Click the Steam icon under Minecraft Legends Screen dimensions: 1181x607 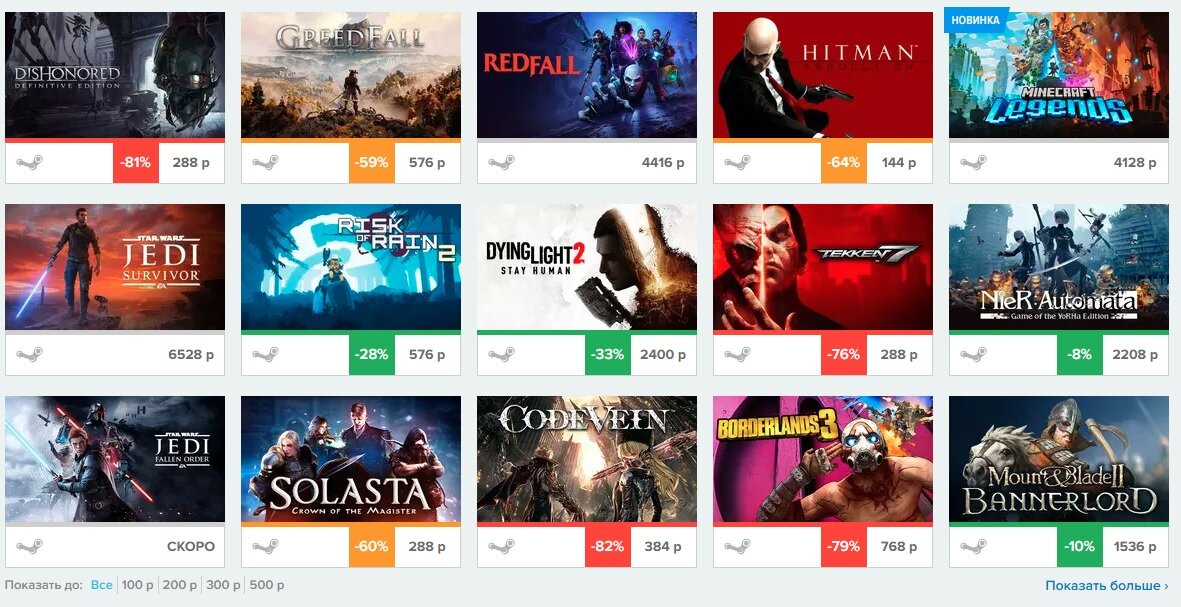tap(973, 163)
